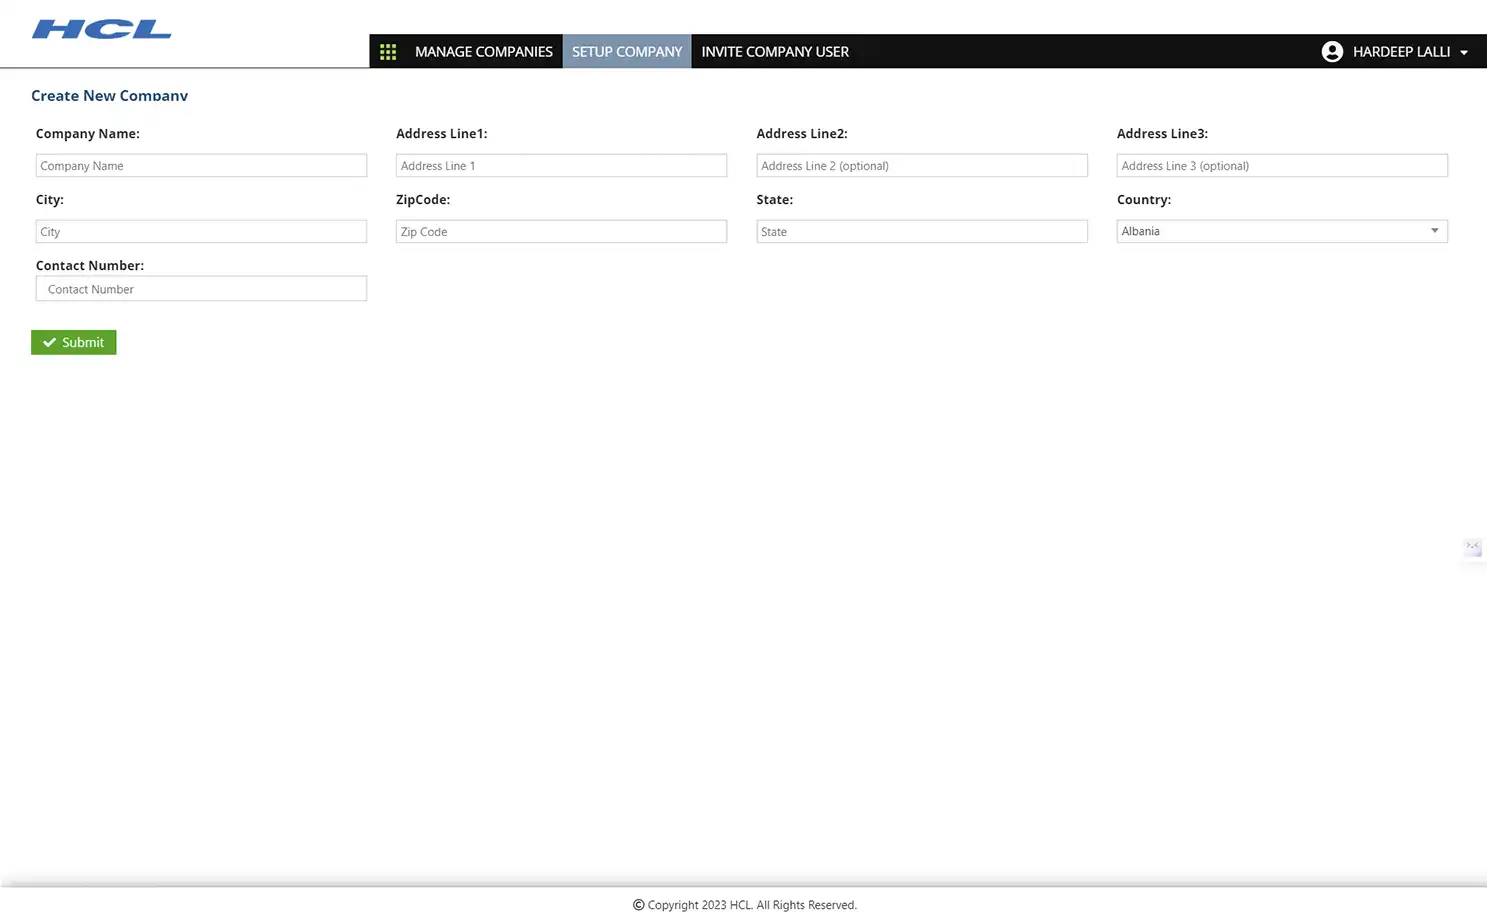Click the copyright symbol in the footer

637,904
